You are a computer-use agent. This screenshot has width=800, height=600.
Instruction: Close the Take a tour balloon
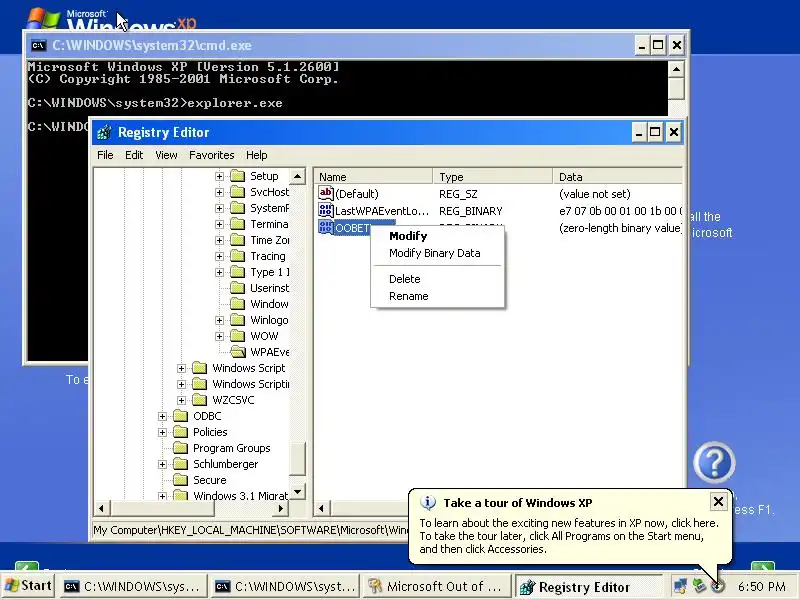(x=718, y=502)
